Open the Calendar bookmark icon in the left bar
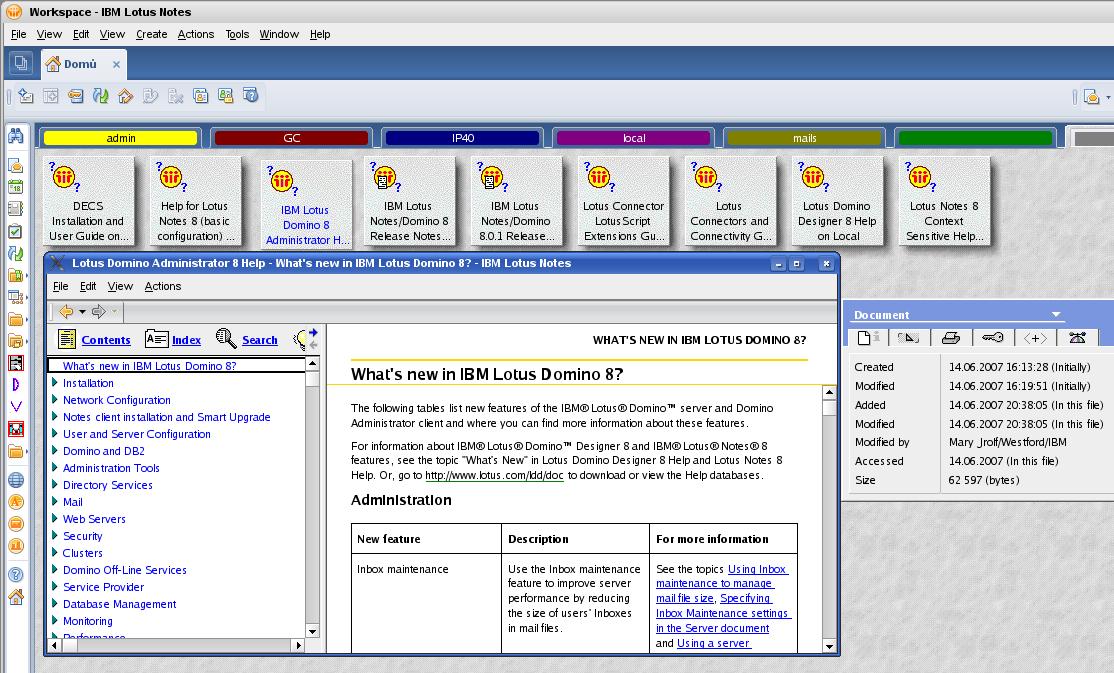 16,187
